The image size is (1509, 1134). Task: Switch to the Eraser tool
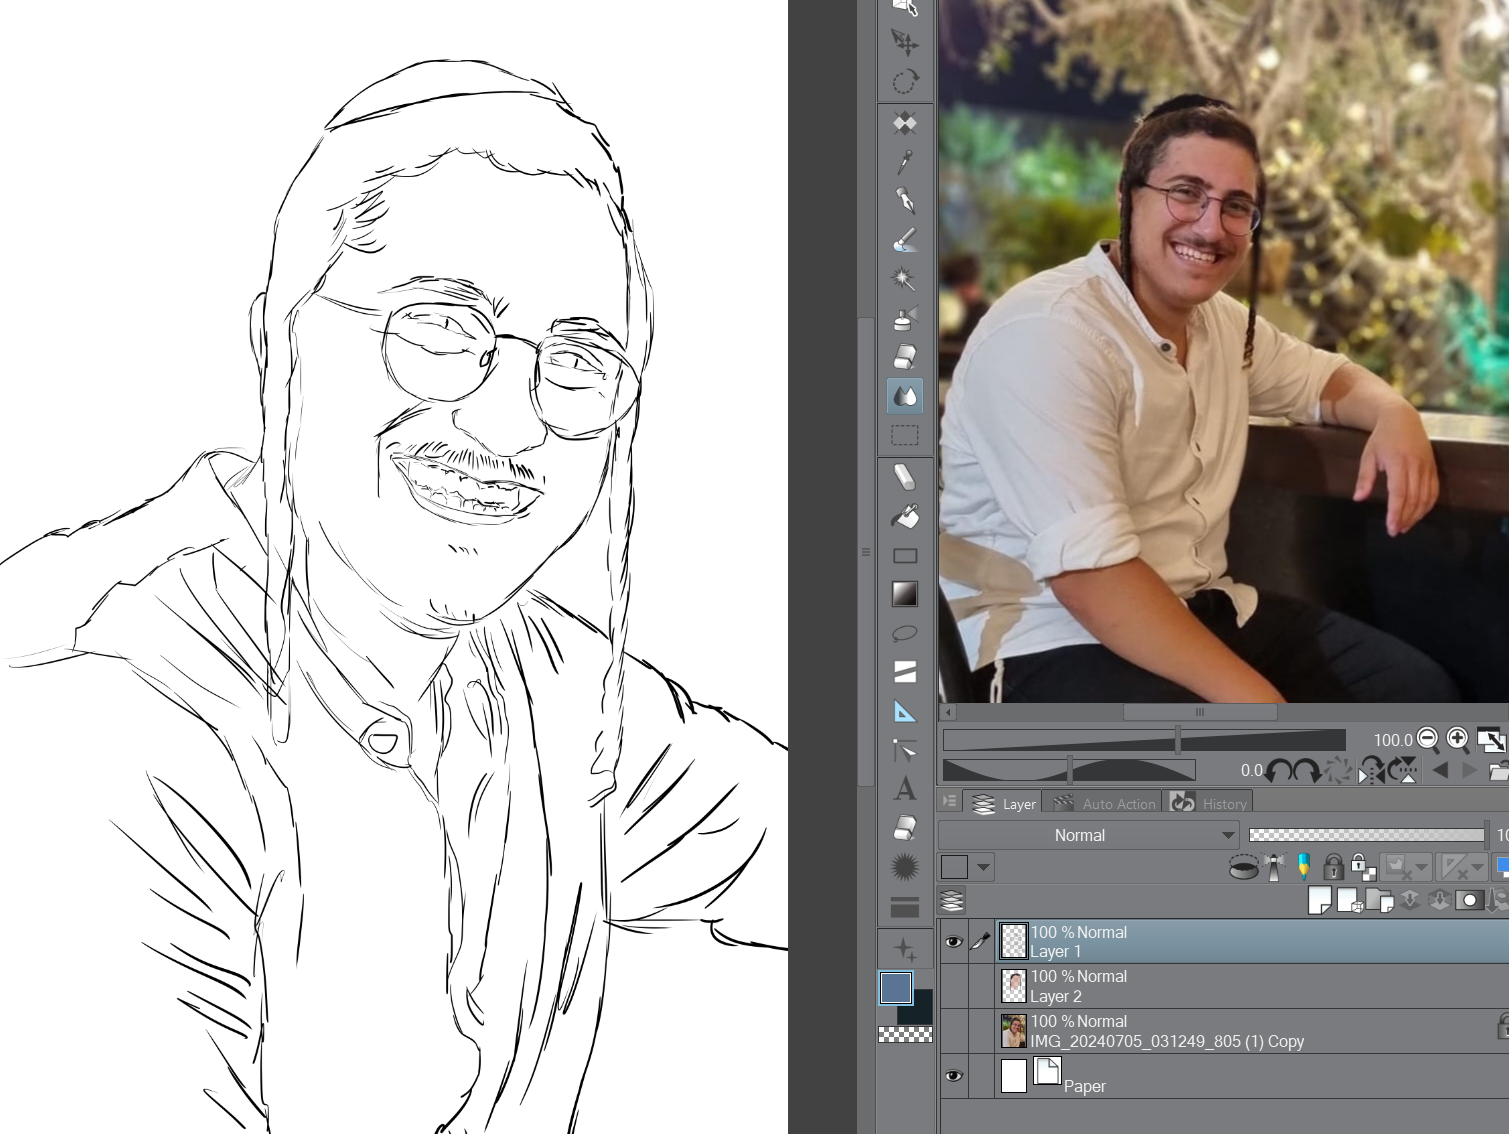click(905, 357)
